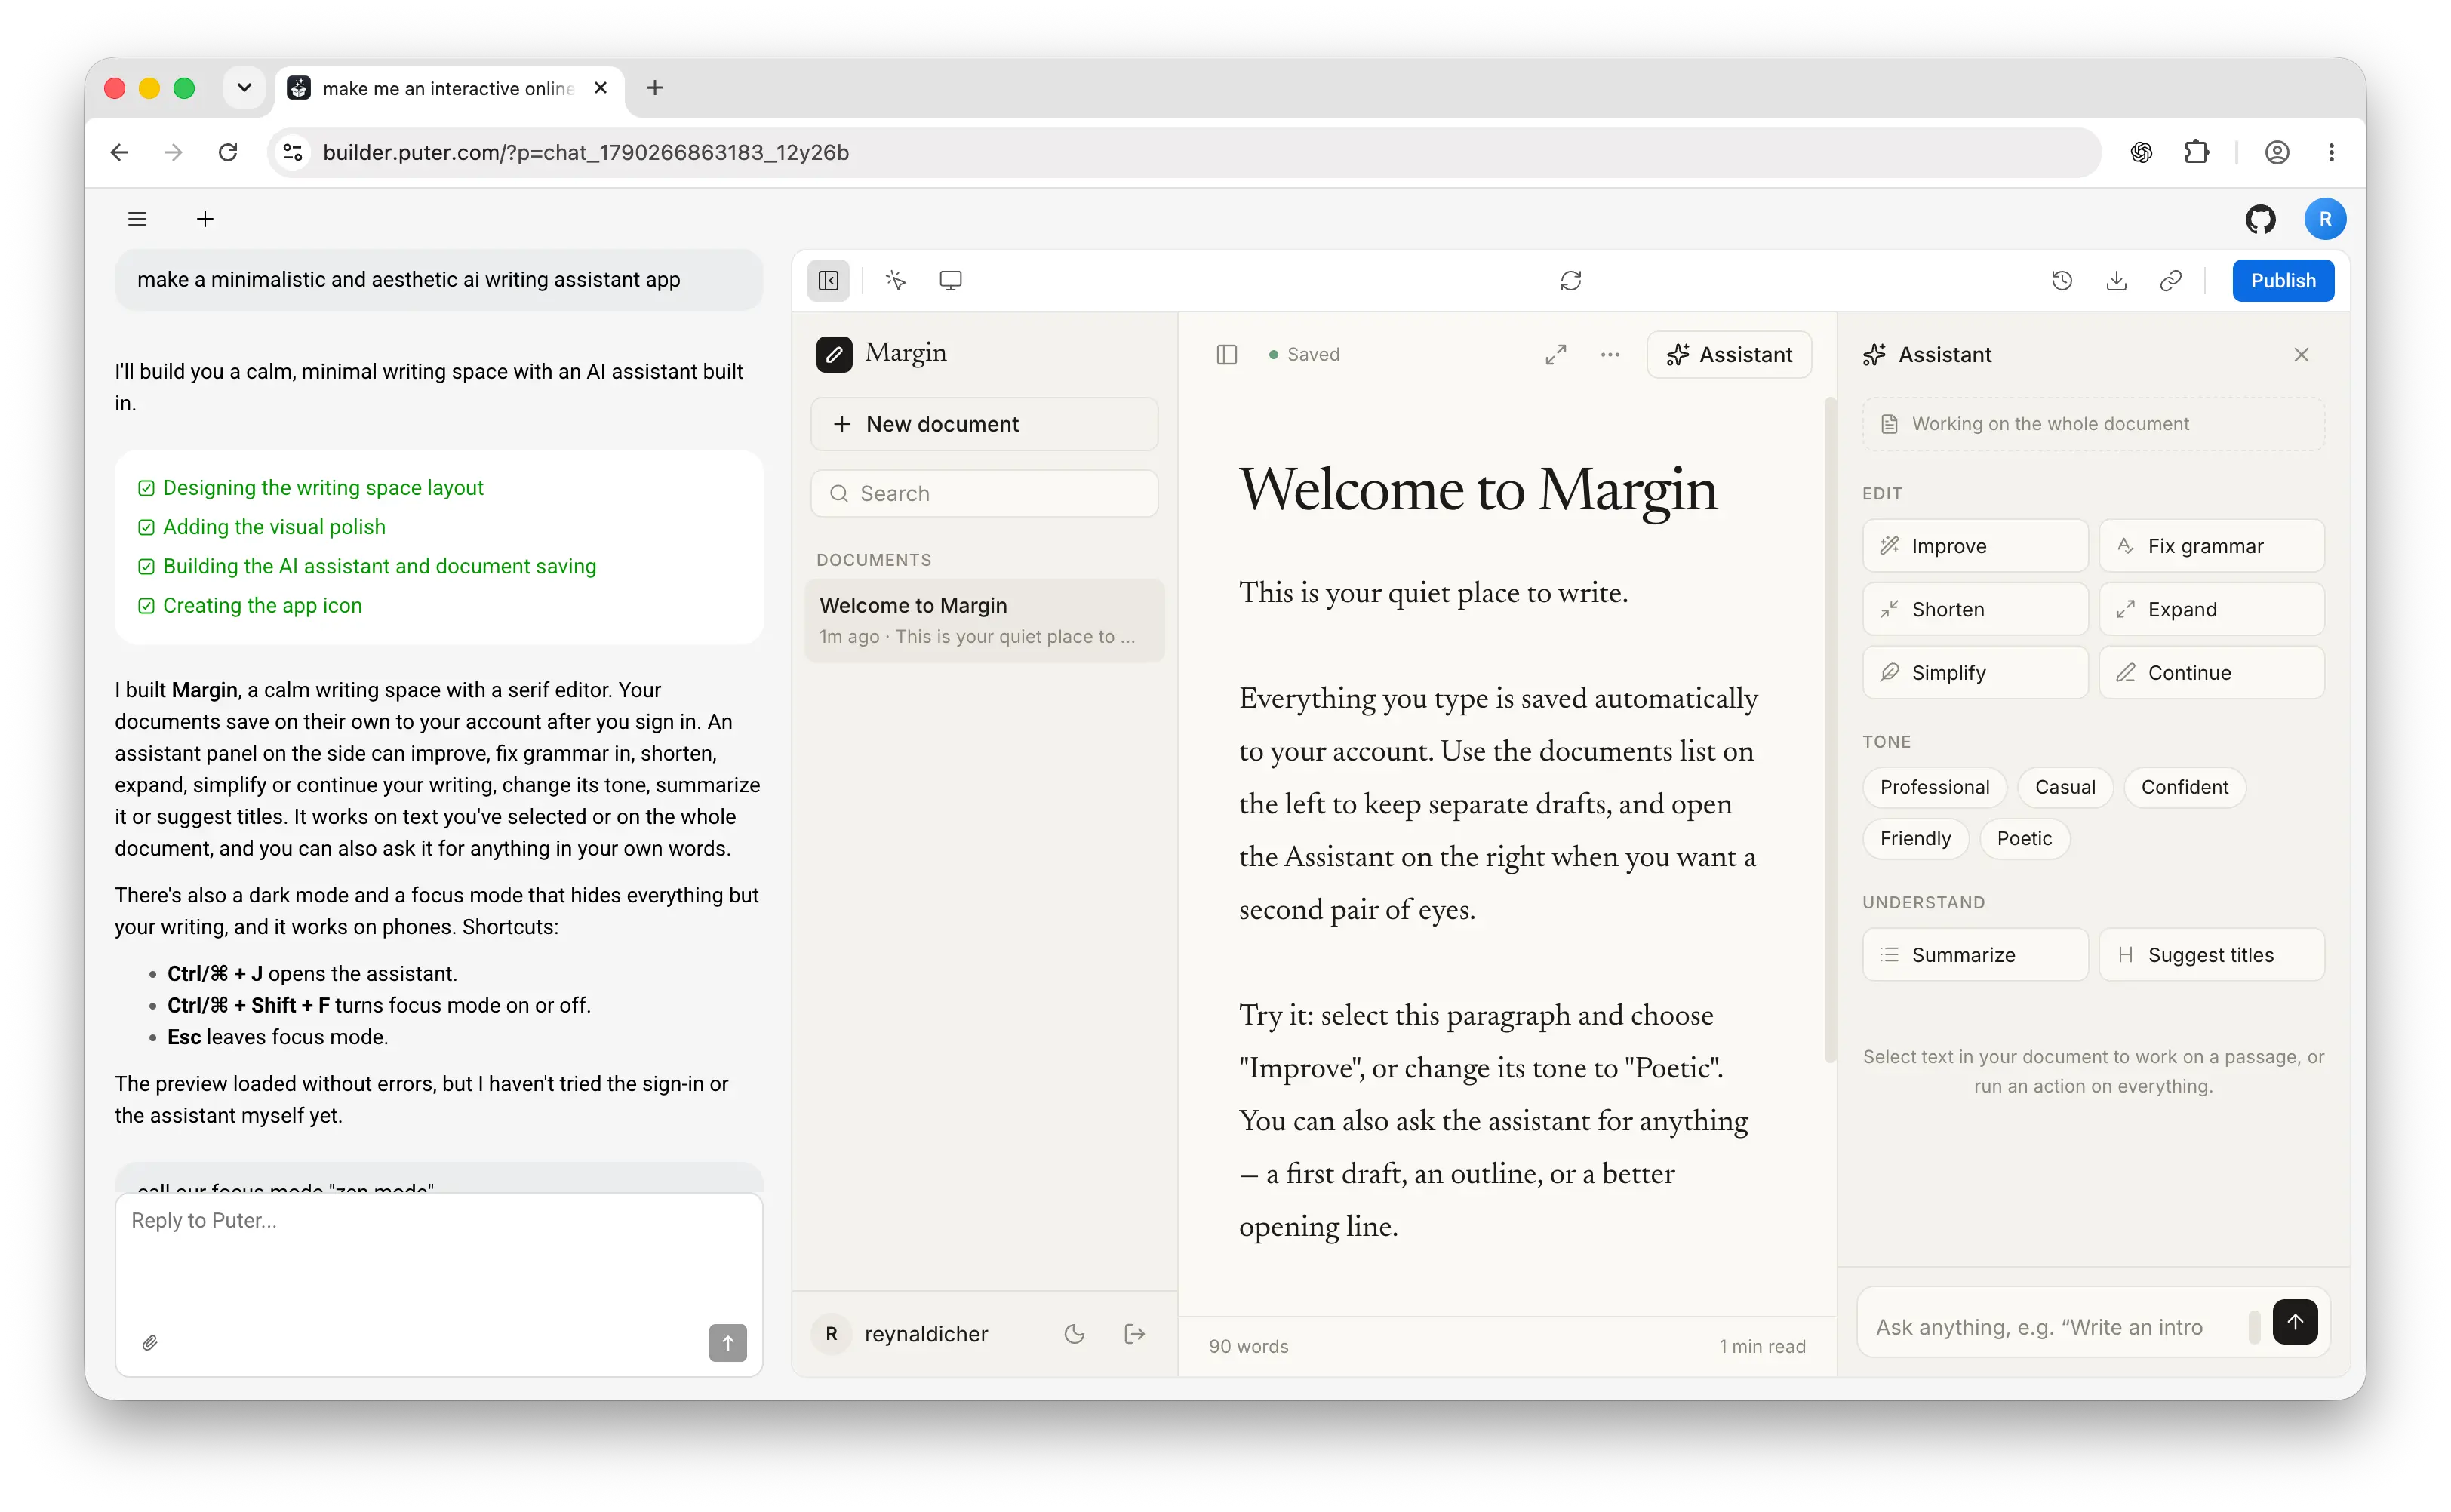Select the Poetic tone chip
The height and width of the screenshot is (1512, 2451).
2024,838
